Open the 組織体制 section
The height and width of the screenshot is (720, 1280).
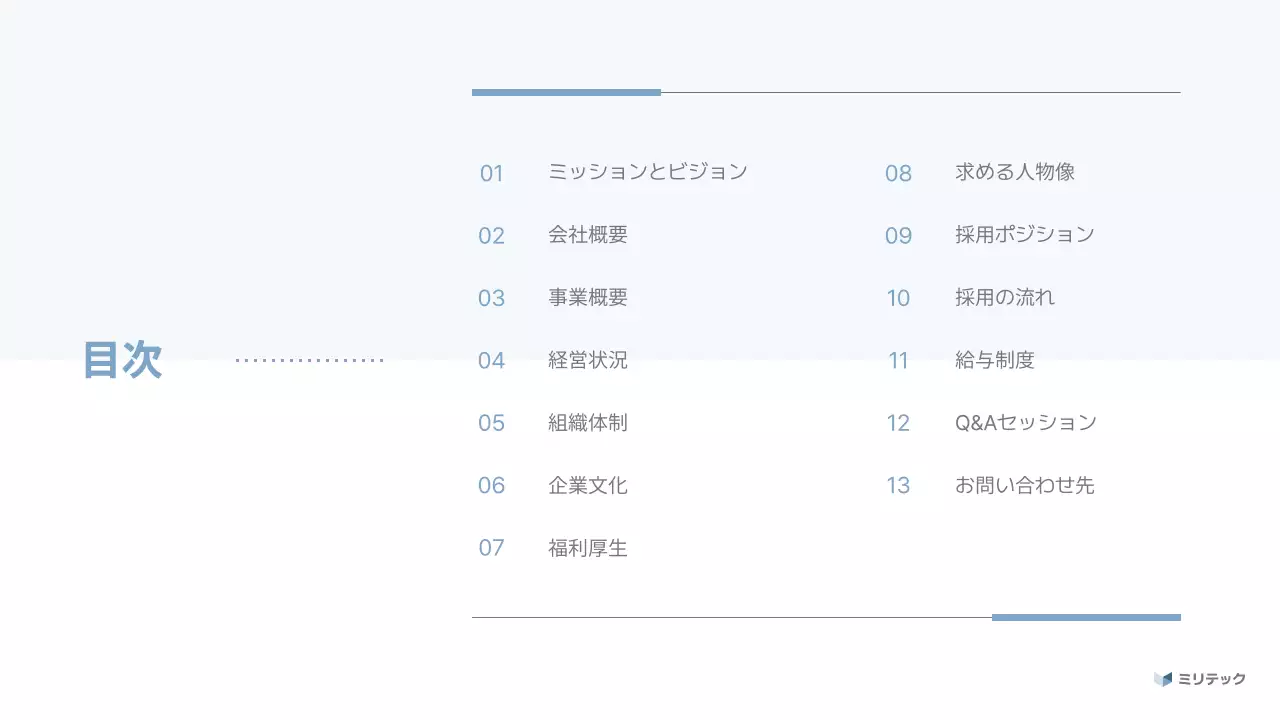pos(587,422)
